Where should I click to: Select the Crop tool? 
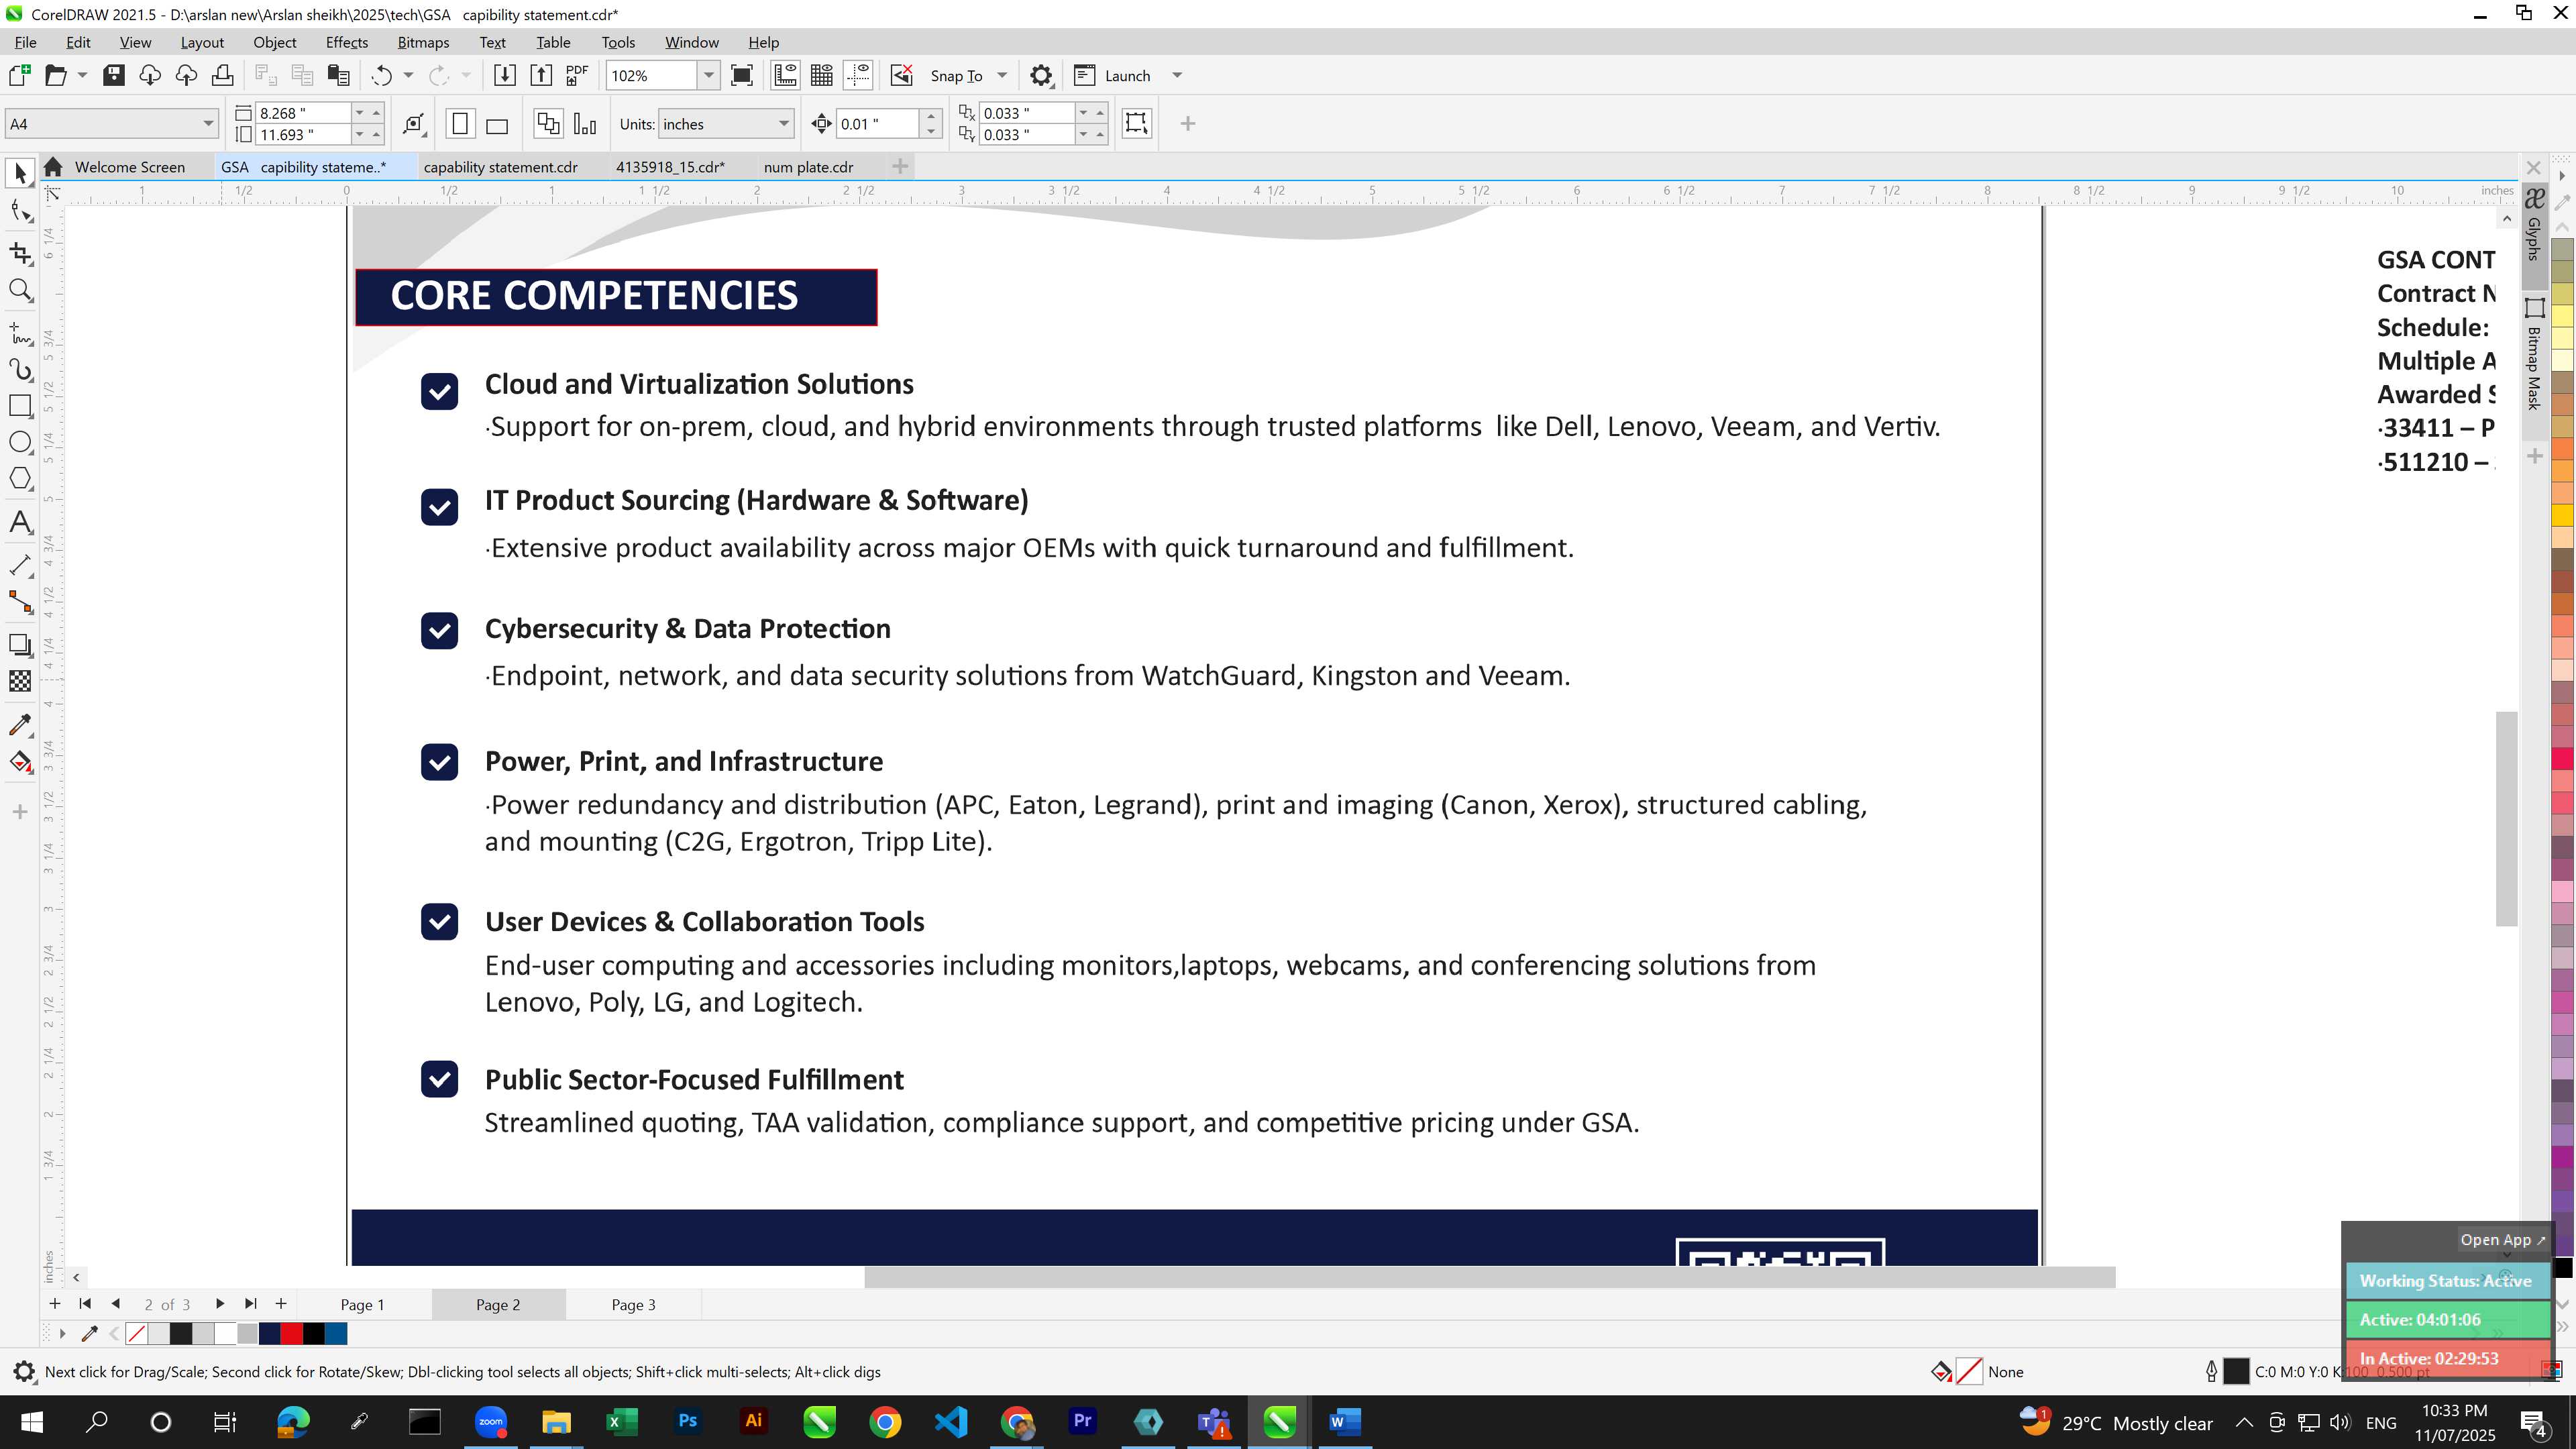(20, 253)
